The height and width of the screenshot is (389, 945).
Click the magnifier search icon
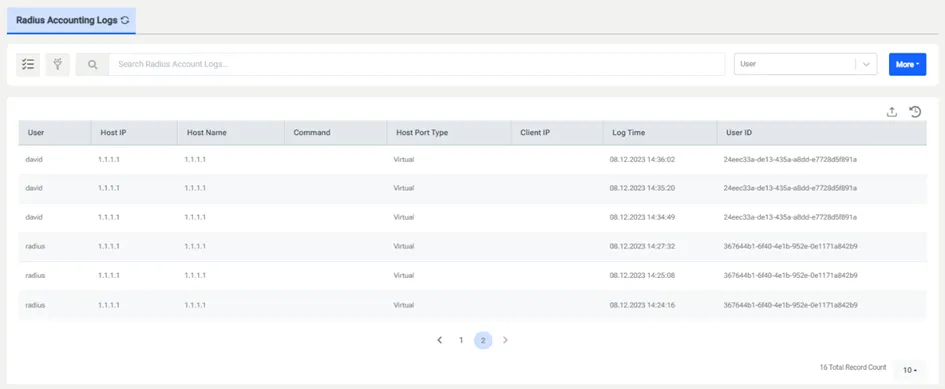(x=92, y=64)
